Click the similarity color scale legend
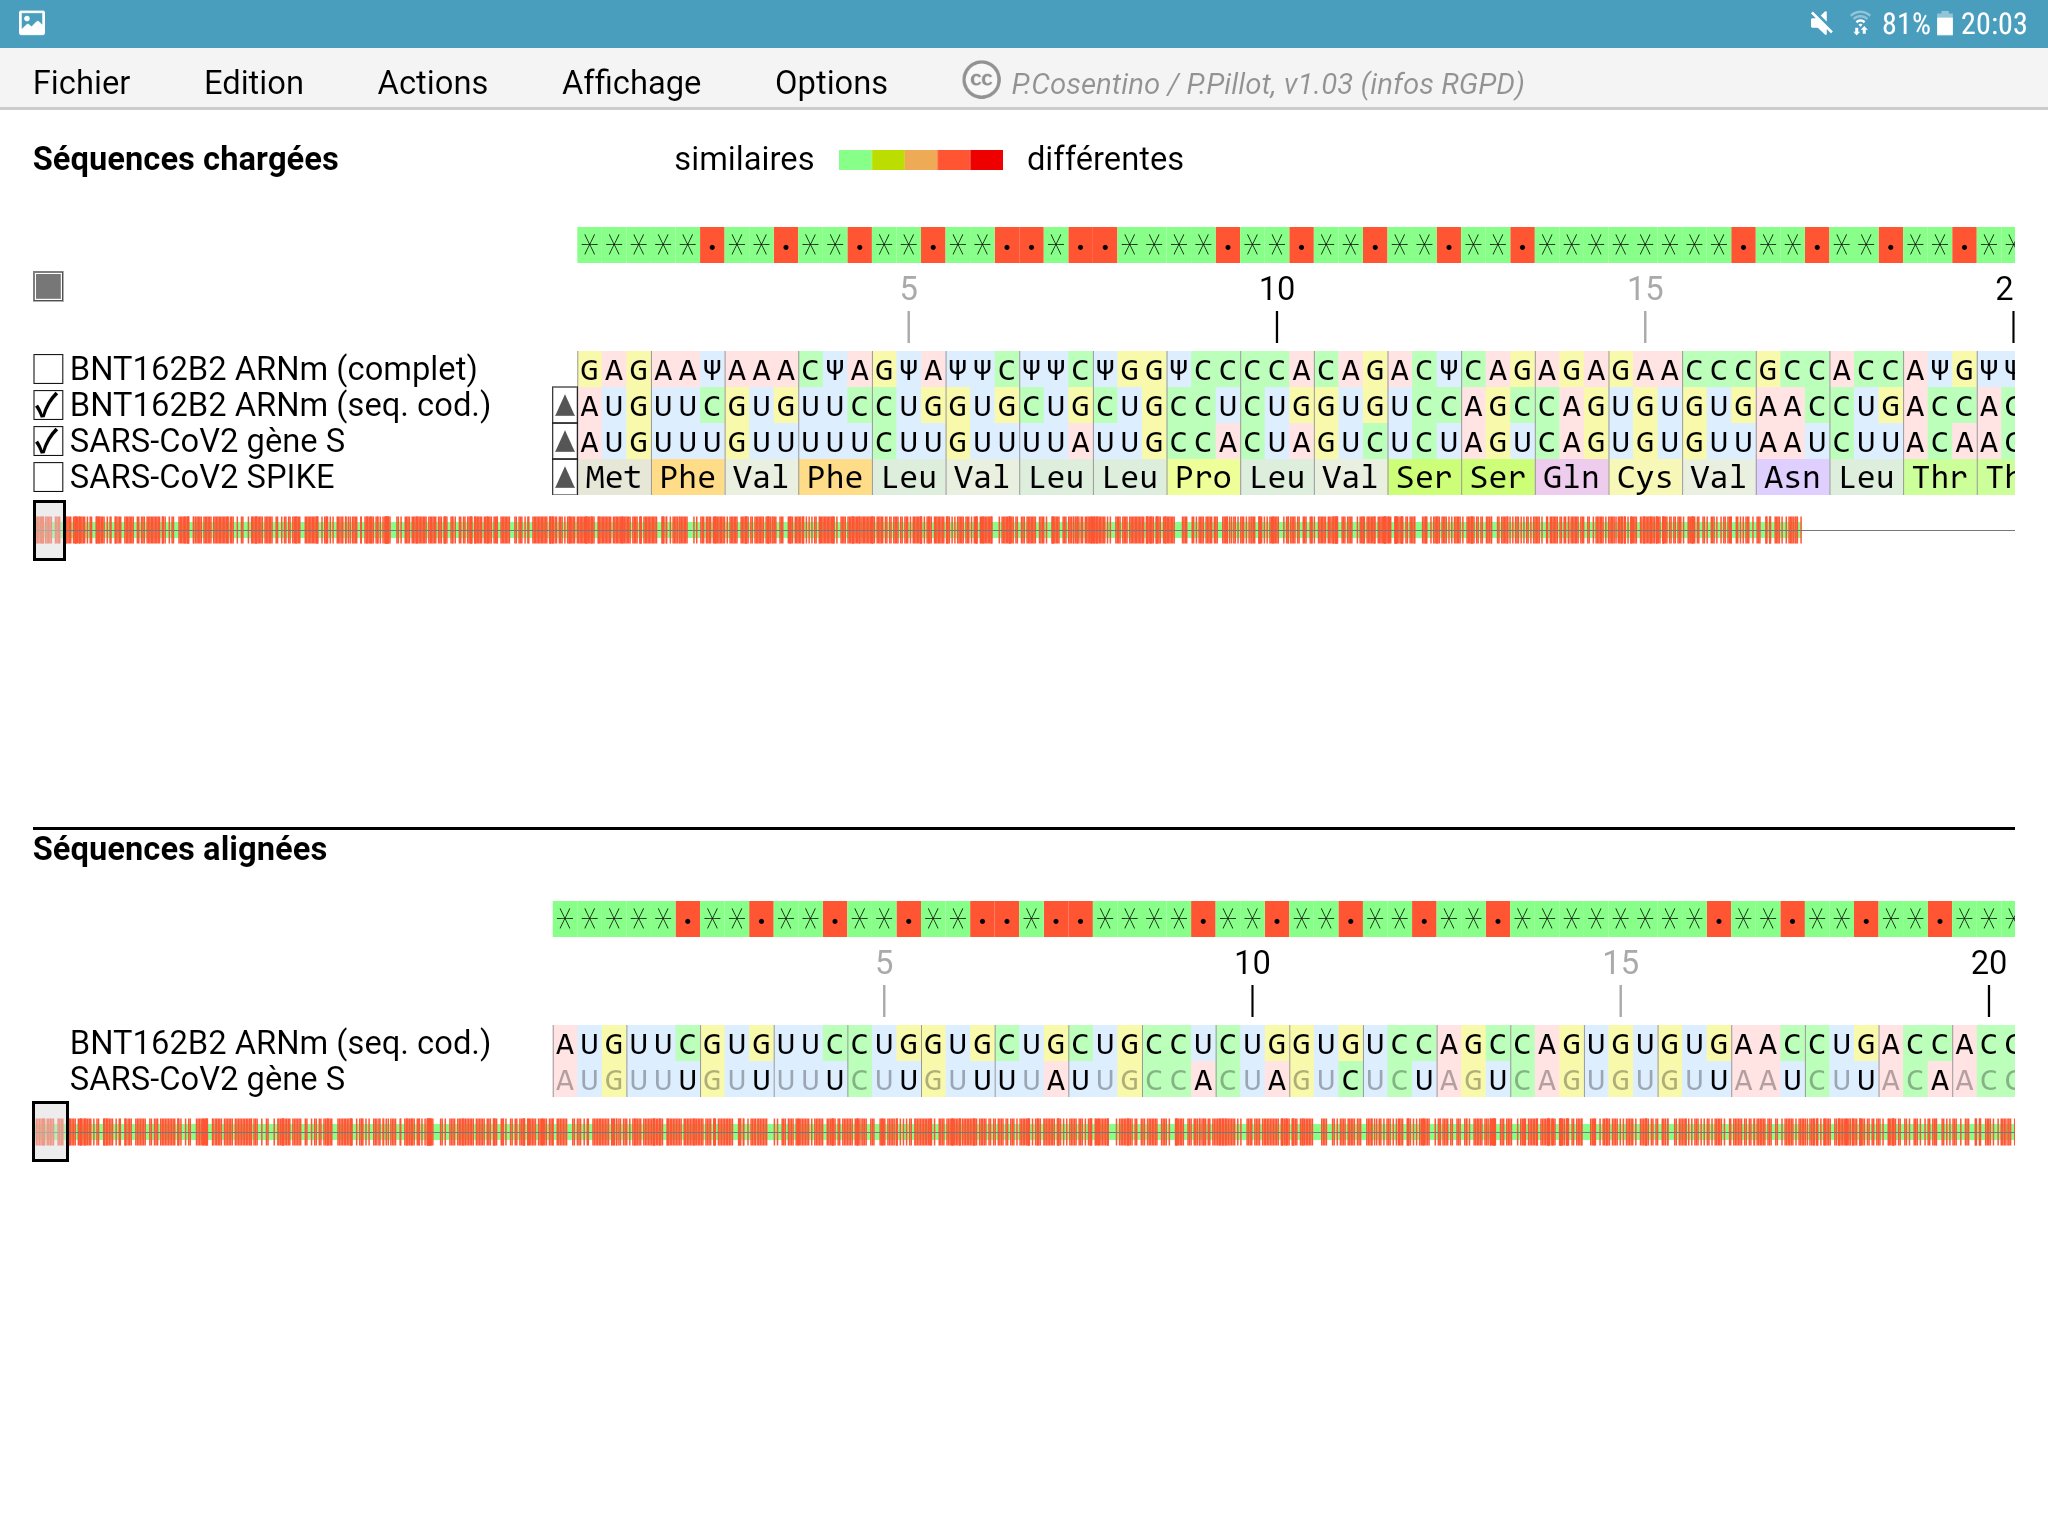This screenshot has width=2048, height=1536. 920,160
